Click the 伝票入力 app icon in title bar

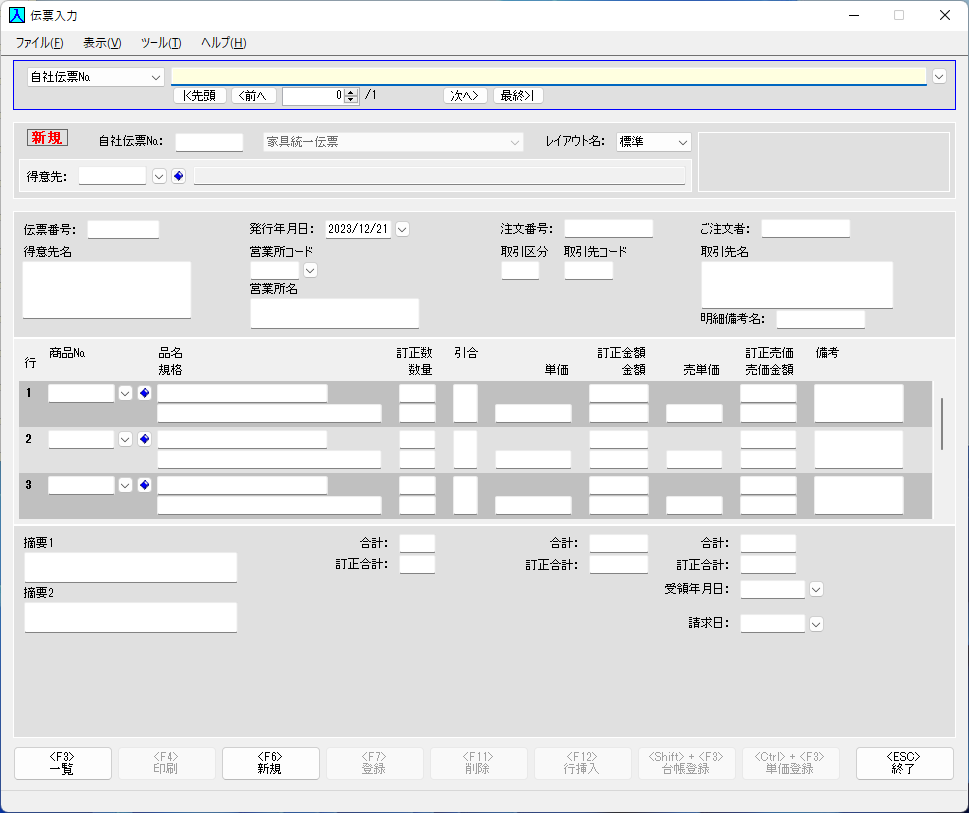click(x=17, y=15)
